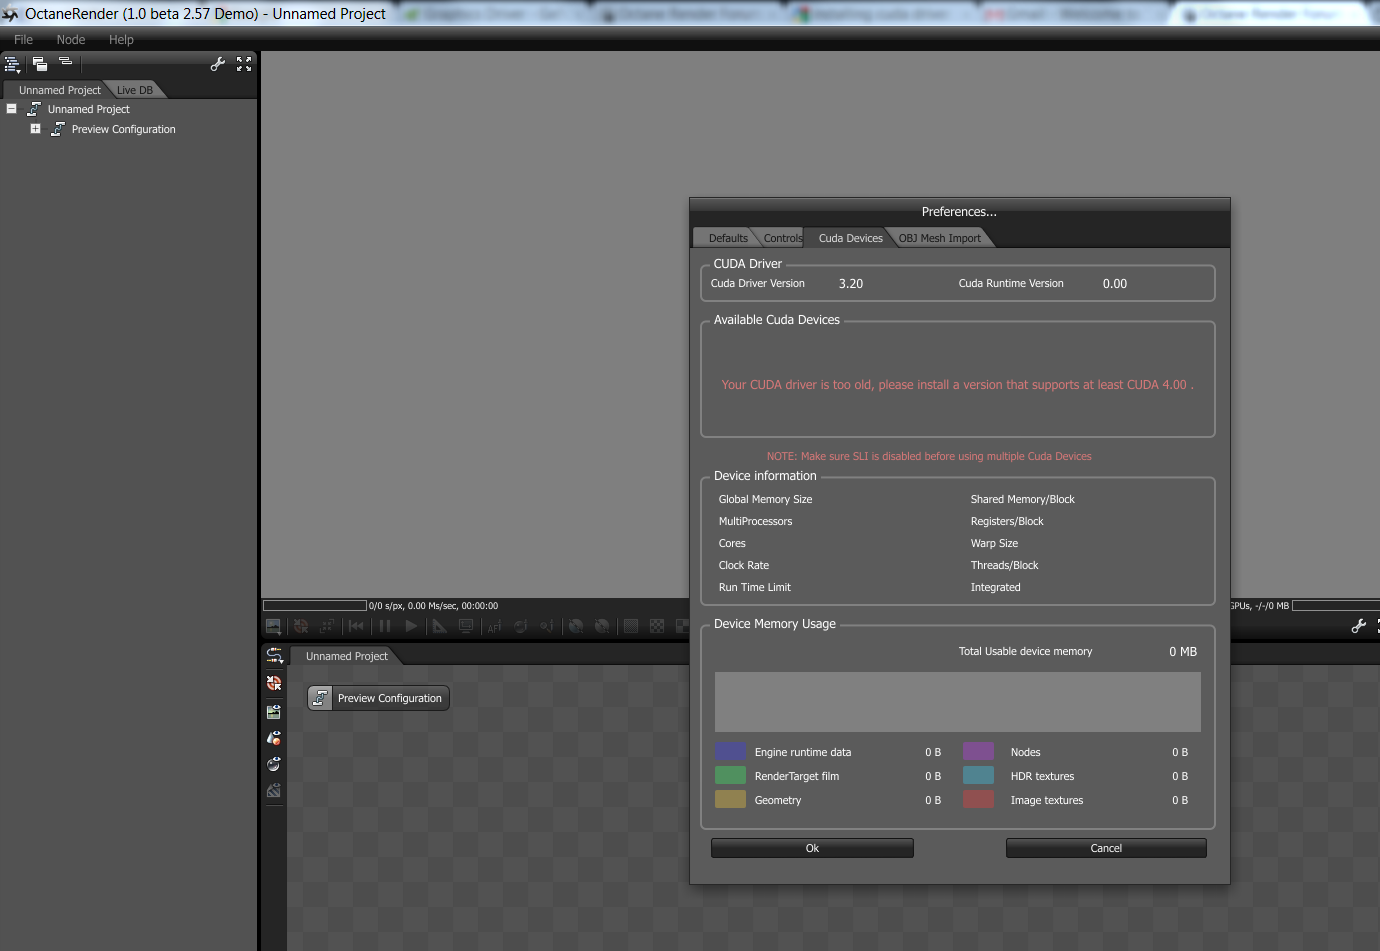This screenshot has height=951, width=1380.
Task: Click the OctaneRender title bar app icon
Action: point(11,14)
